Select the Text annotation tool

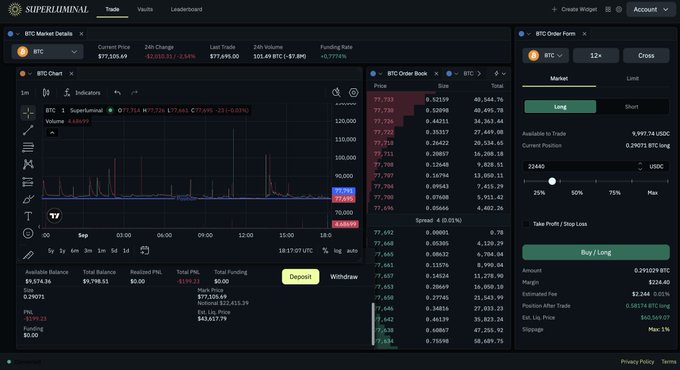tap(28, 216)
